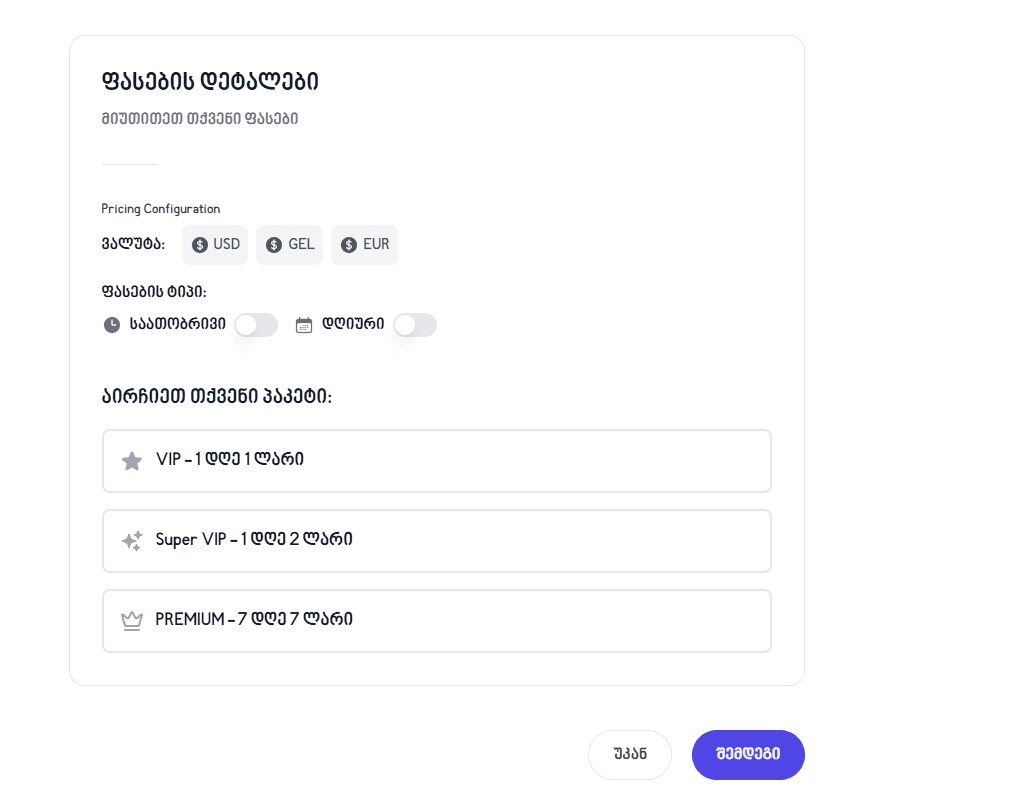The image size is (1029, 802).
Task: Enable the საათობრივი pricing toggle
Action: 256,324
